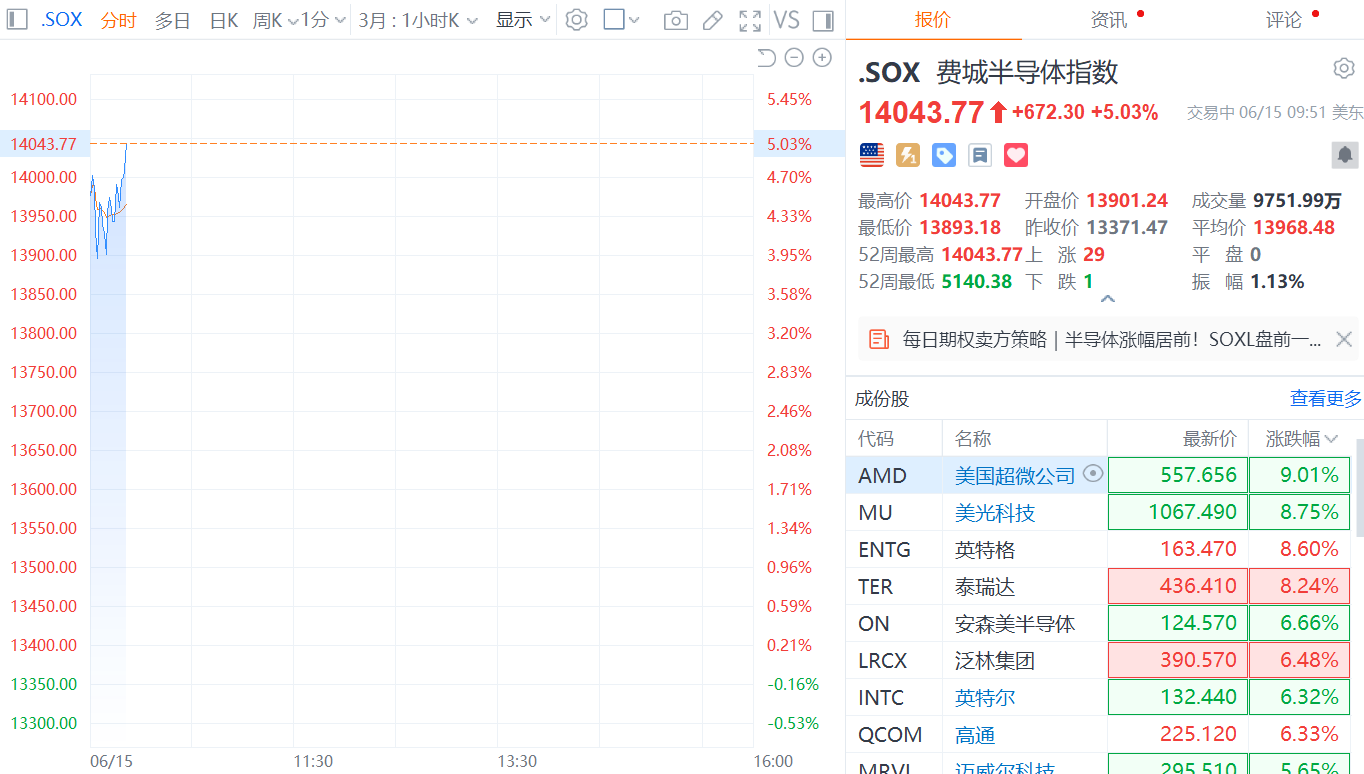Image resolution: width=1364 pixels, height=774 pixels.
Task: Click the 振幅 1.13% value
Action: (x=1278, y=281)
